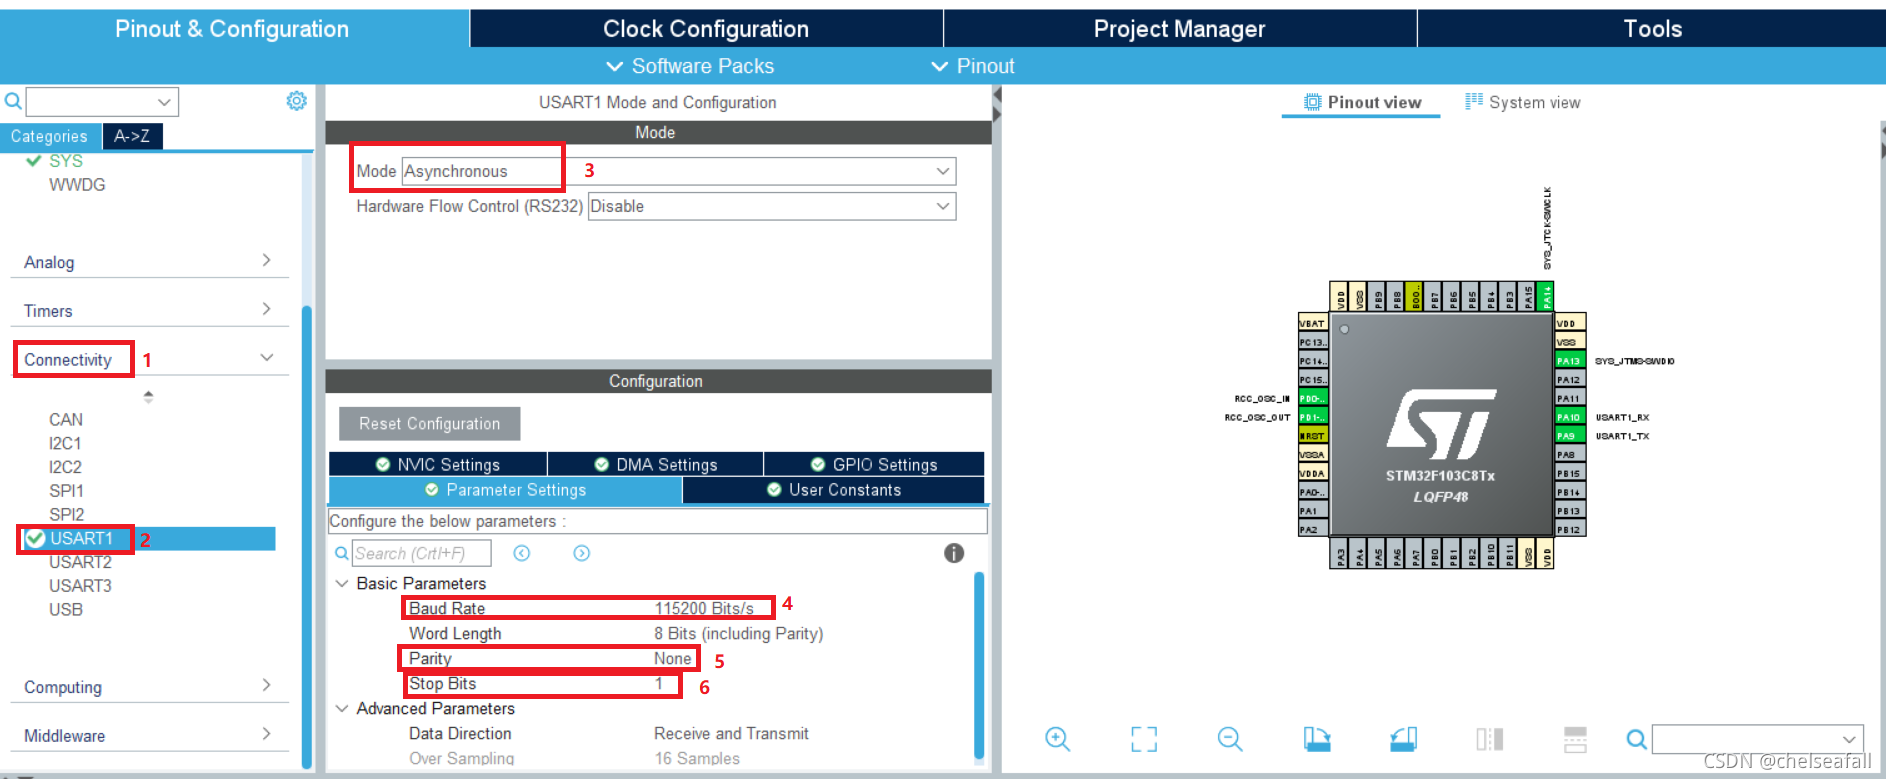Go to previous search result arrow icon

click(522, 553)
